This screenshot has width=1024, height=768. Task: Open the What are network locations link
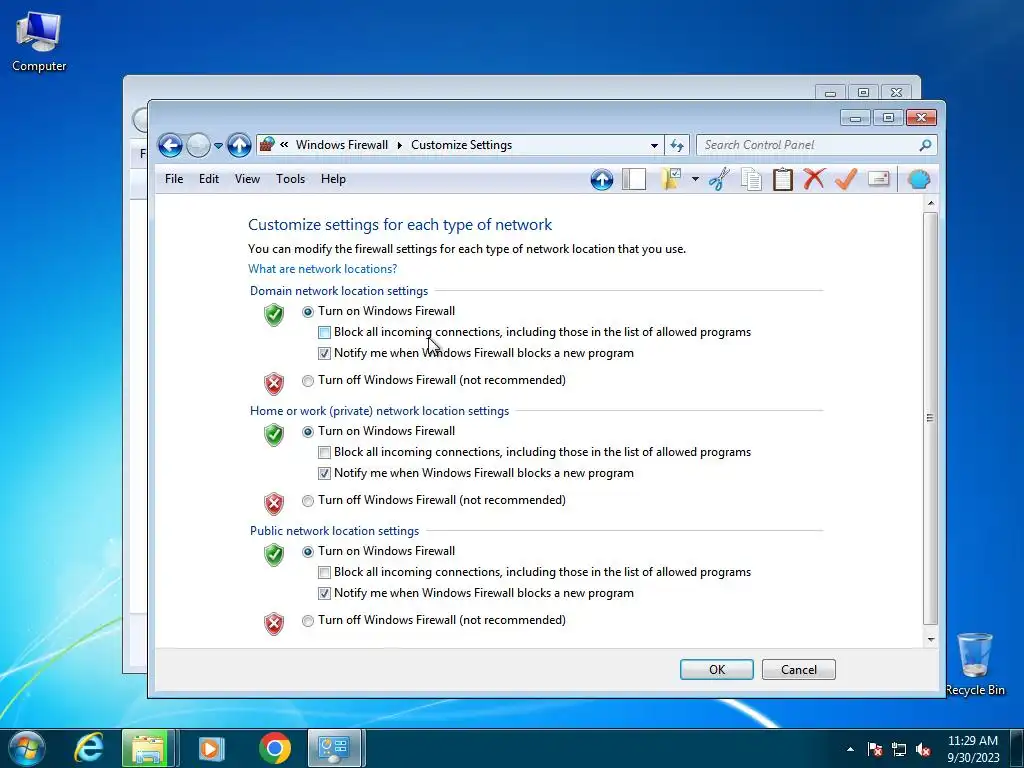[x=323, y=269]
